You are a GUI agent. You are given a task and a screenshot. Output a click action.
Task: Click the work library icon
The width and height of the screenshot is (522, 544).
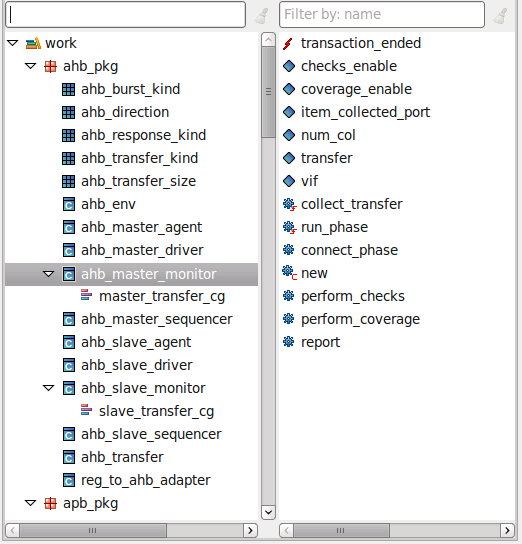[33, 43]
